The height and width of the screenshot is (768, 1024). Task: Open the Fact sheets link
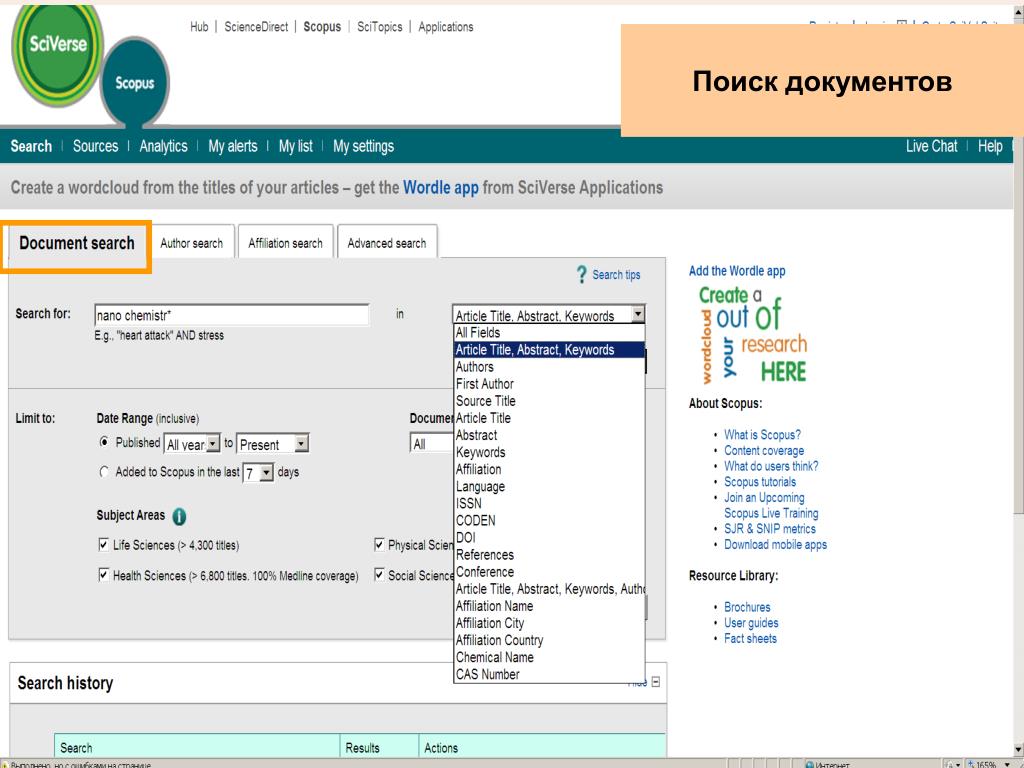pos(750,639)
